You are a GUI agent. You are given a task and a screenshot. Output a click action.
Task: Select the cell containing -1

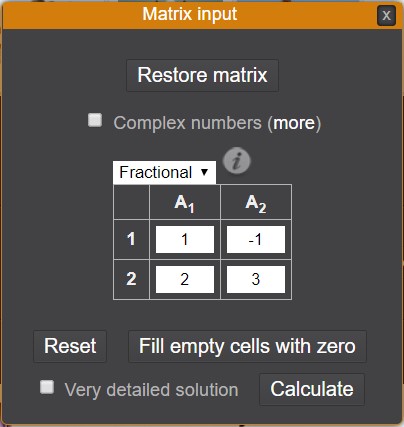point(256,239)
